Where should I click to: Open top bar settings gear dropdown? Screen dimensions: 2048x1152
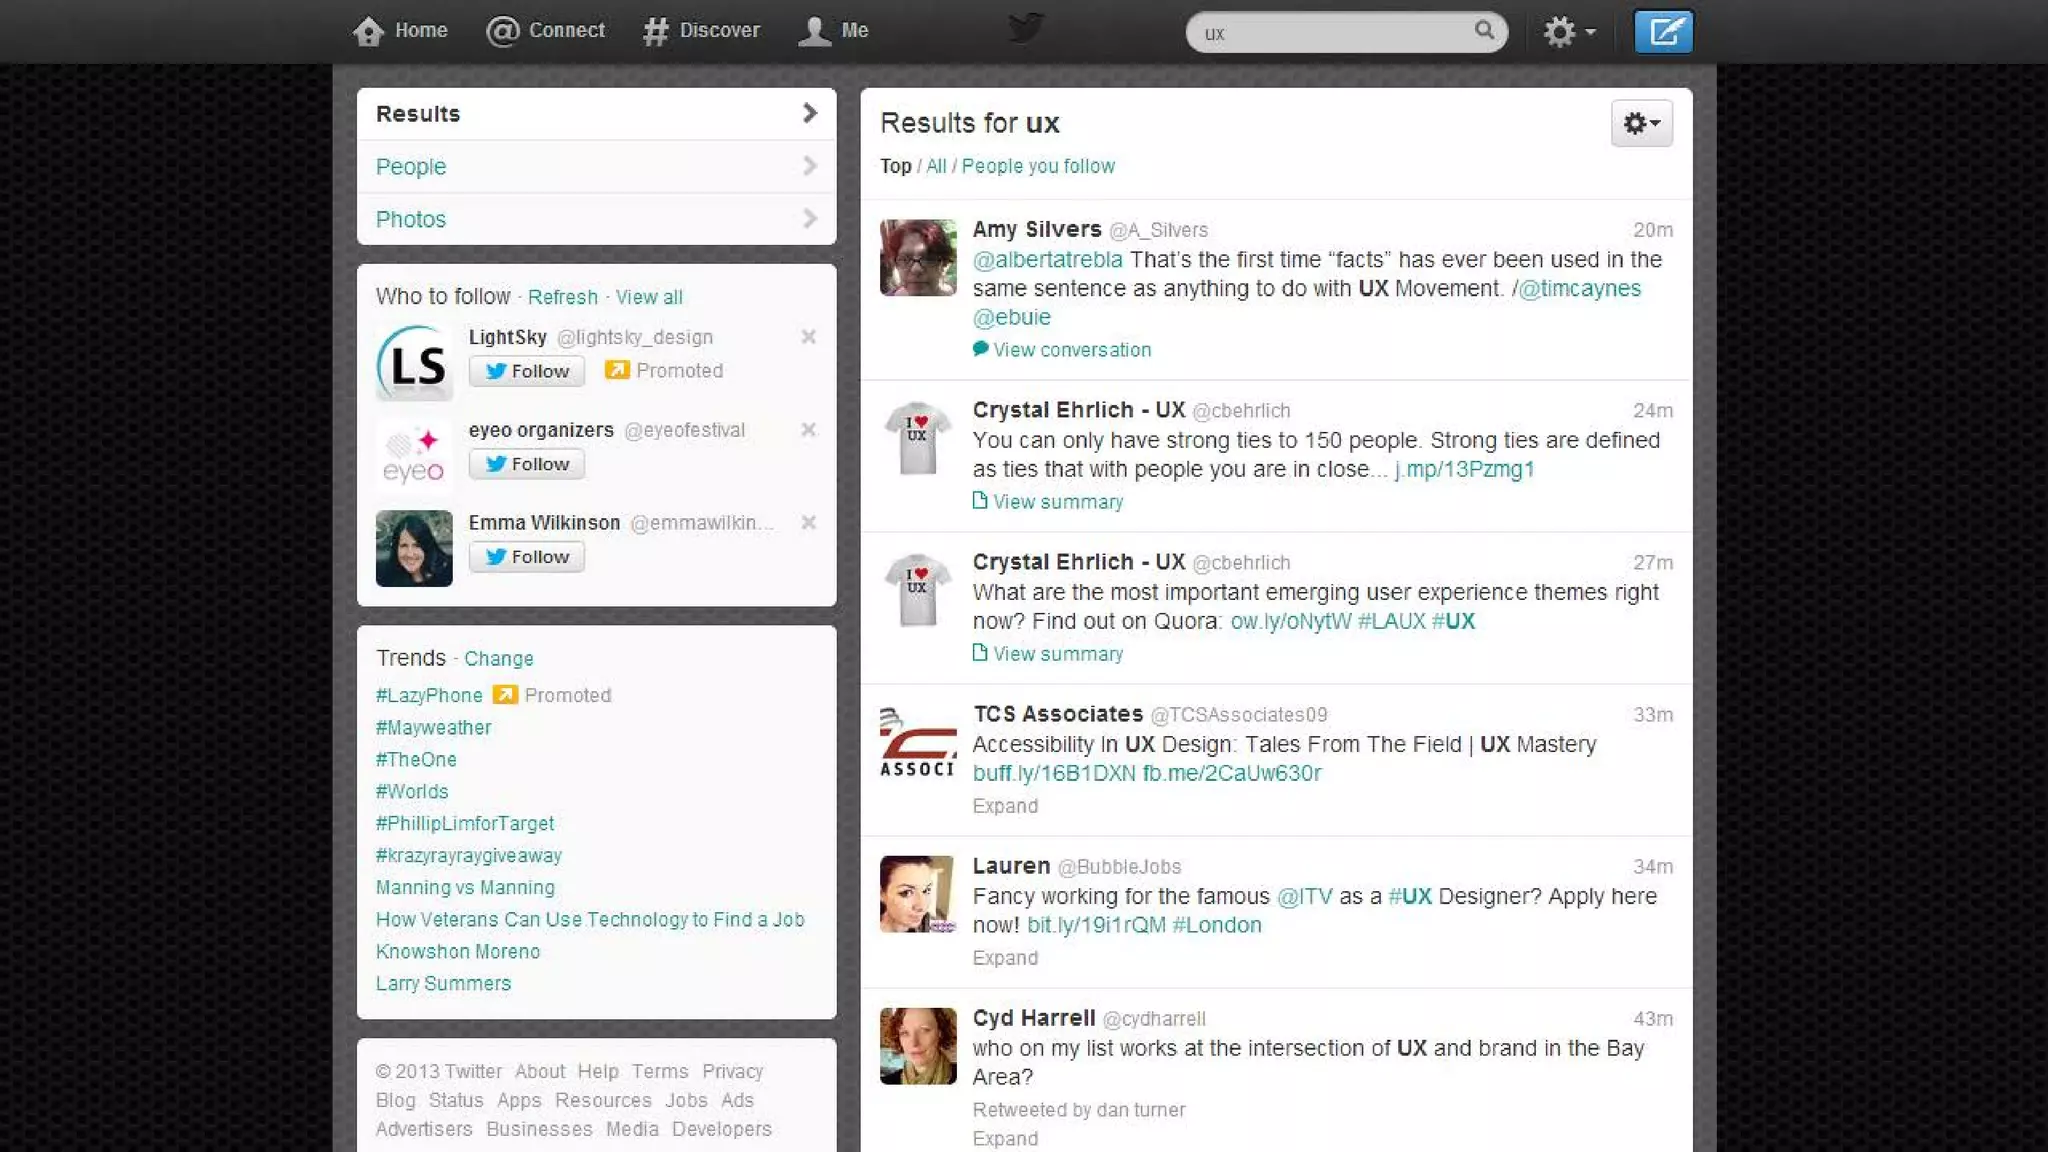pyautogui.click(x=1568, y=32)
